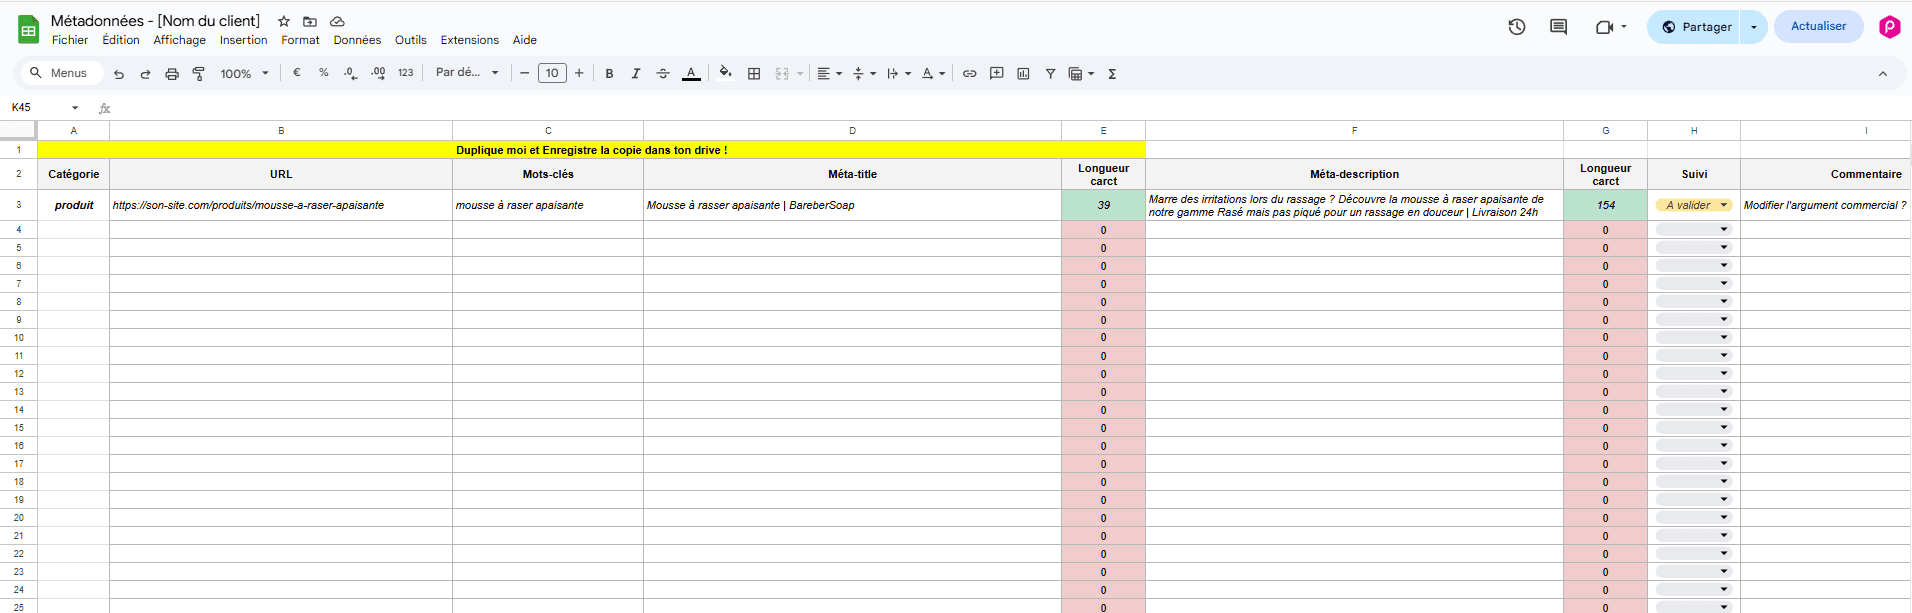Click the paint format roller icon
The image size is (1912, 613).
199,73
